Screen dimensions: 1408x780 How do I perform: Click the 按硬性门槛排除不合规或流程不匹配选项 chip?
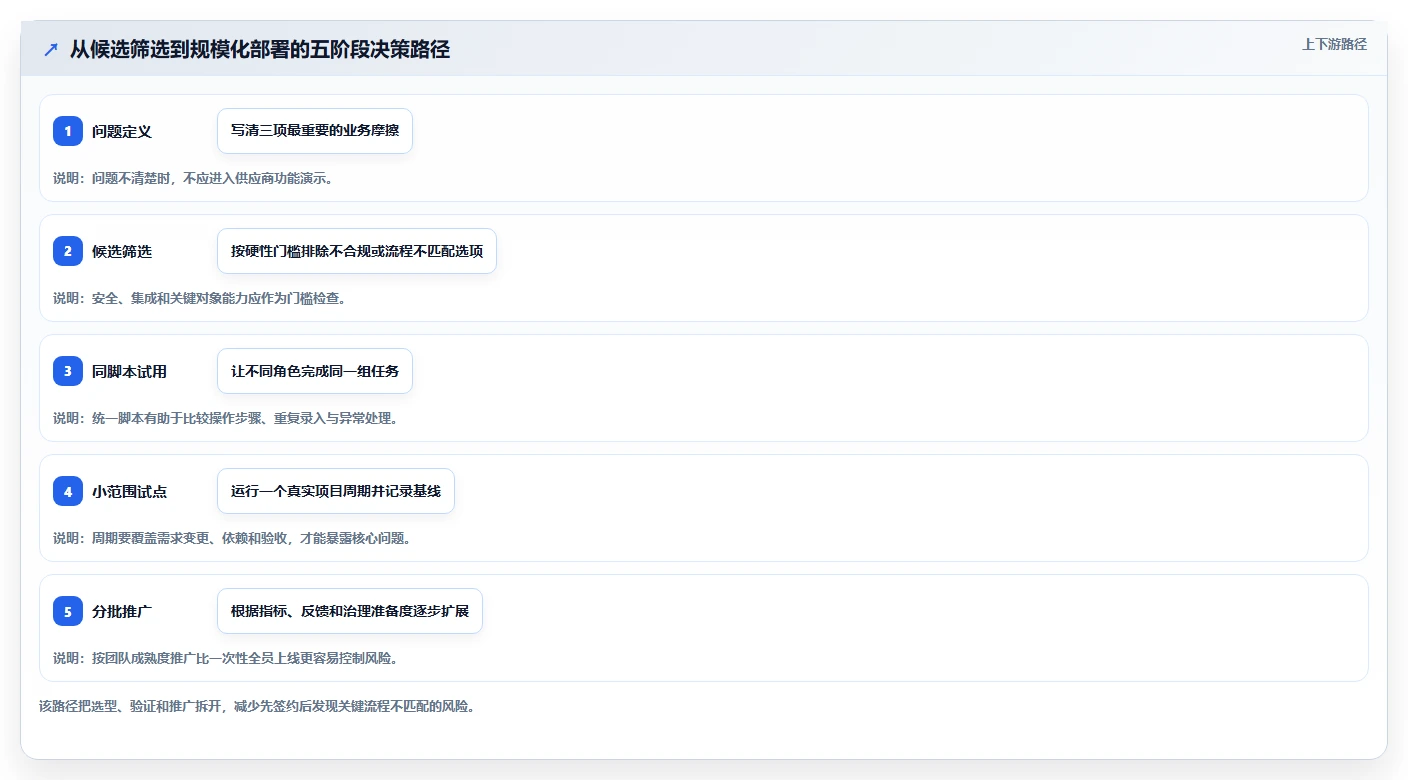(357, 251)
